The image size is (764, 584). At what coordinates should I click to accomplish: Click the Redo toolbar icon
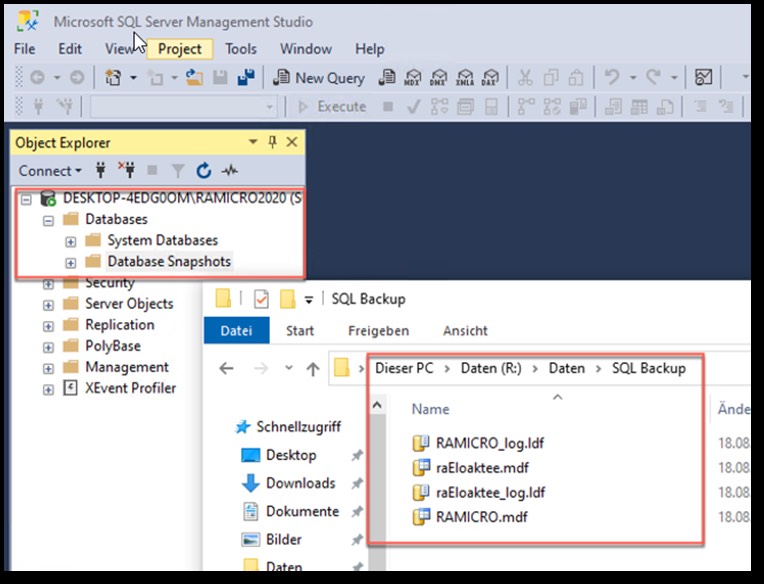click(x=654, y=77)
